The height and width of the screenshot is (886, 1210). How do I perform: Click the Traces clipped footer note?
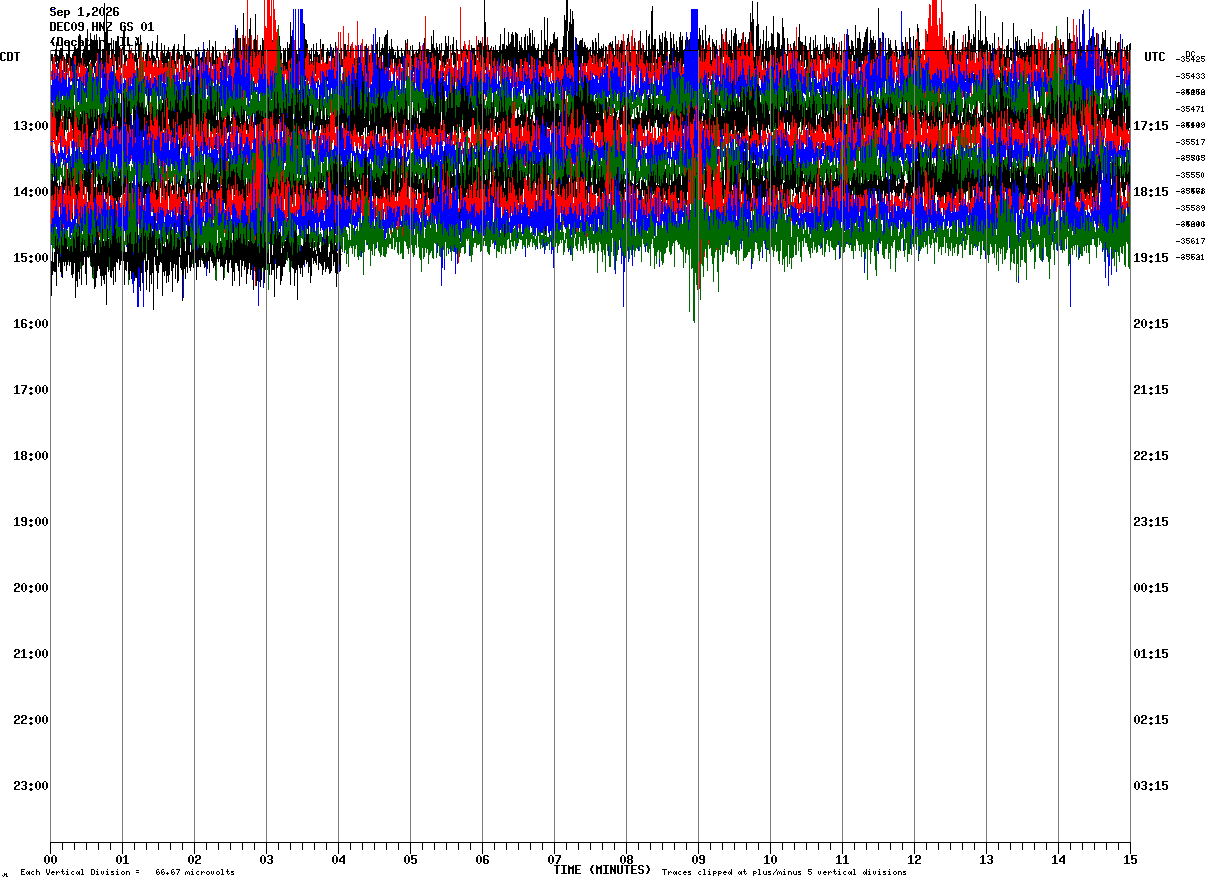pos(784,873)
